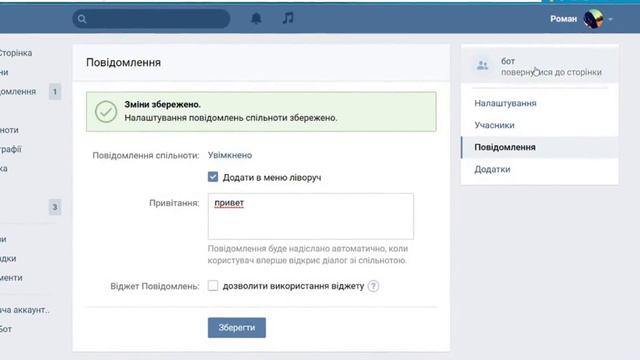Viewport: 640px width, 360px height.
Task: Expand the profile dropdown arrow
Action: click(610, 19)
